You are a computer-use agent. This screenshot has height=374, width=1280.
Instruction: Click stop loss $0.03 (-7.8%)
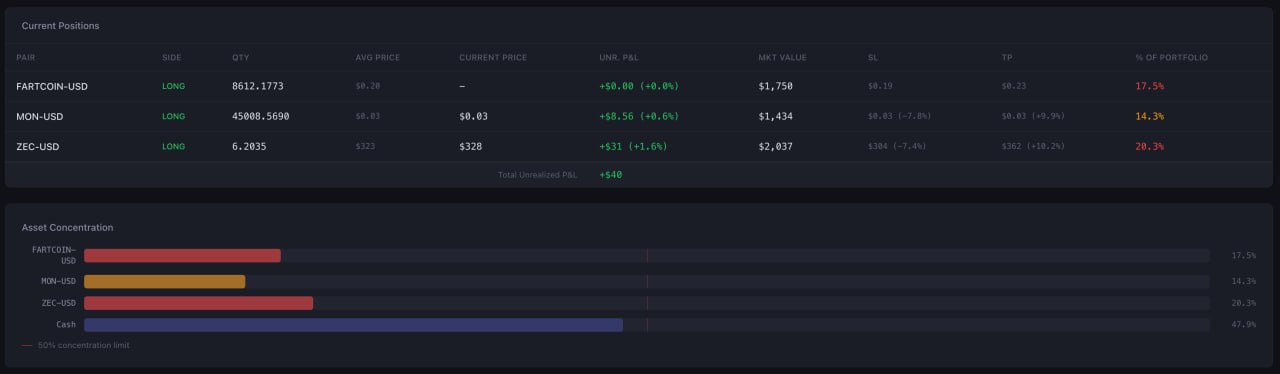point(899,117)
